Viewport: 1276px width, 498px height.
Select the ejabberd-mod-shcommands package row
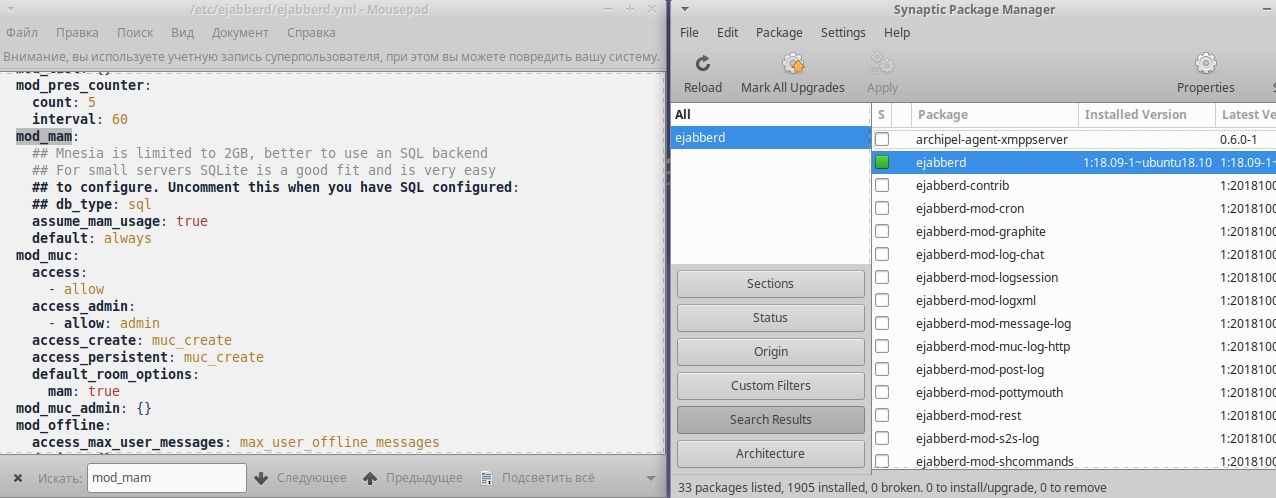click(x=1074, y=461)
